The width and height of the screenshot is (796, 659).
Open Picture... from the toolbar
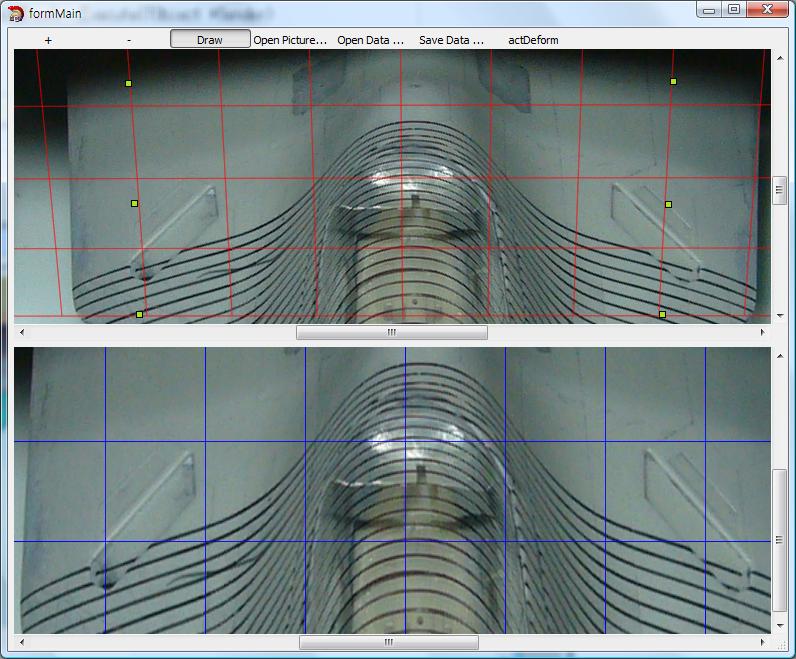tap(290, 40)
